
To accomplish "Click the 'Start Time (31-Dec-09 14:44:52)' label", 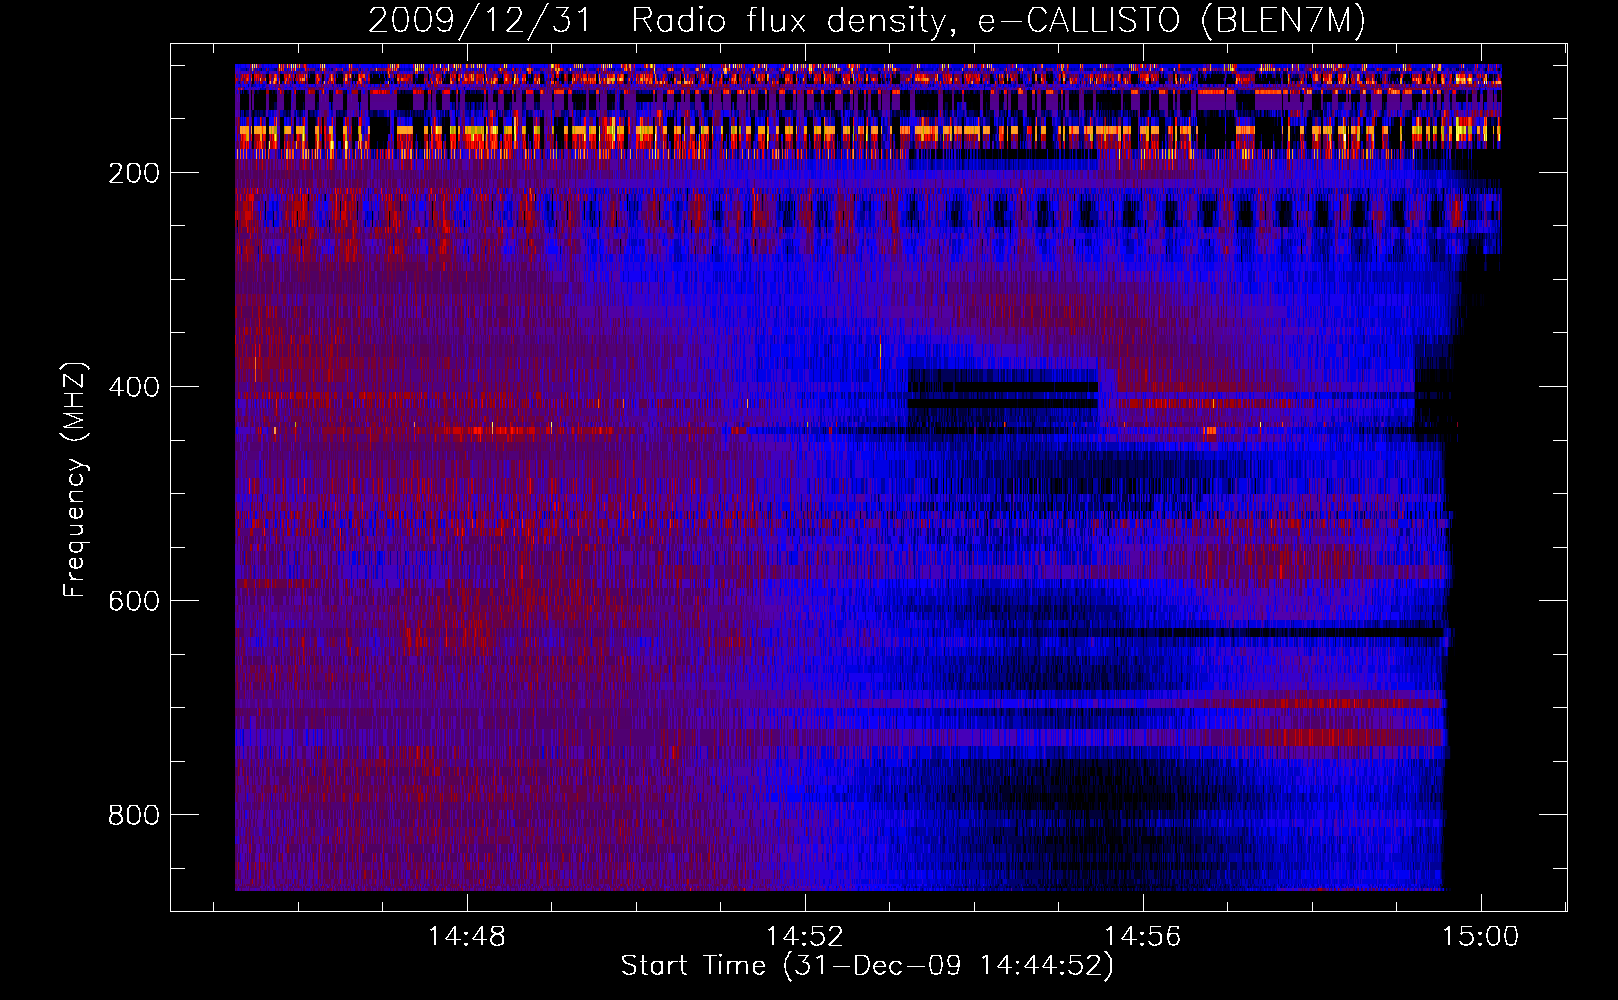I will [x=867, y=966].
